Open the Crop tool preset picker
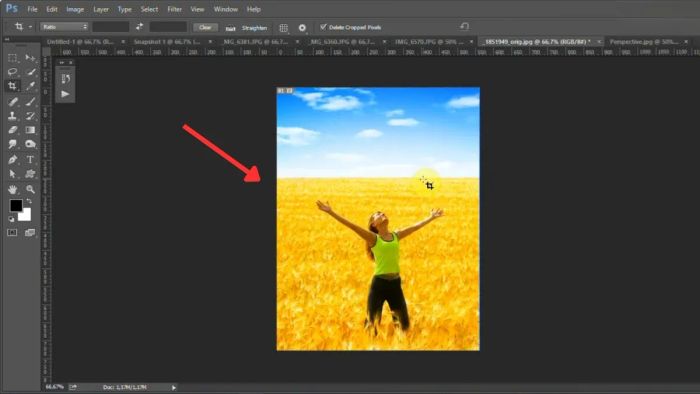700x394 pixels. [x=22, y=27]
